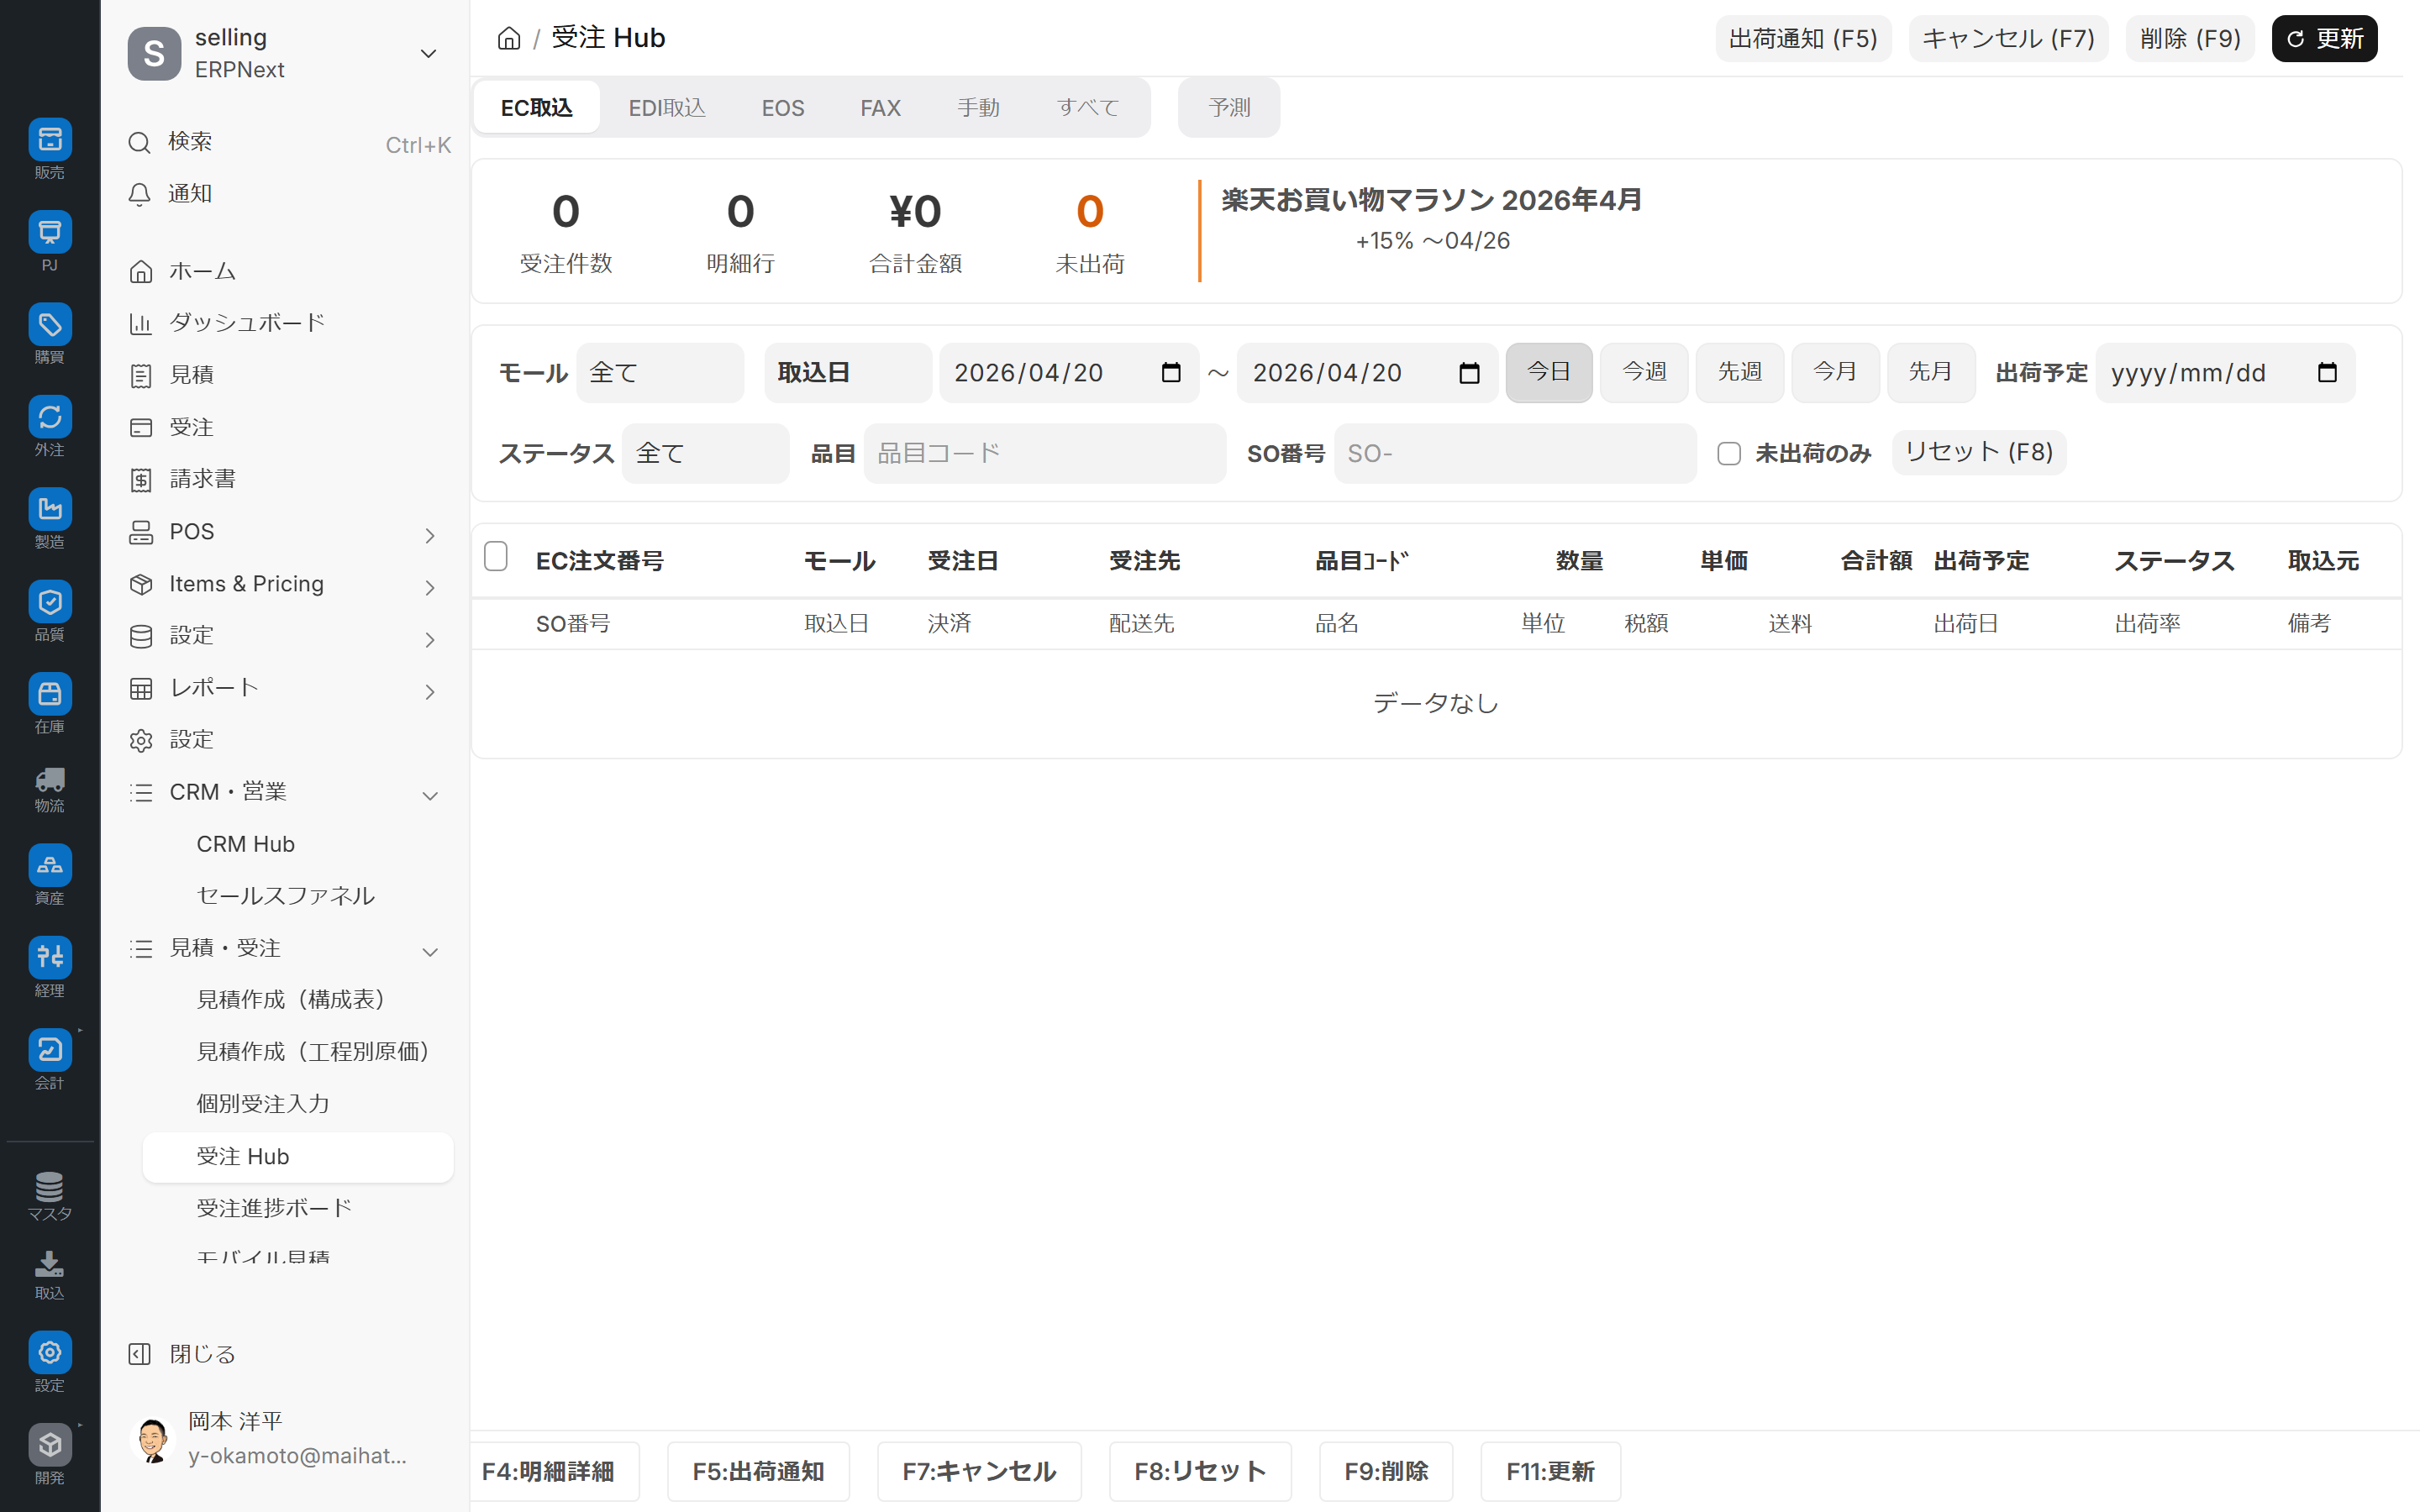Open the モール dropdown filter
Screen dimensions: 2420x1512
(x=659, y=373)
